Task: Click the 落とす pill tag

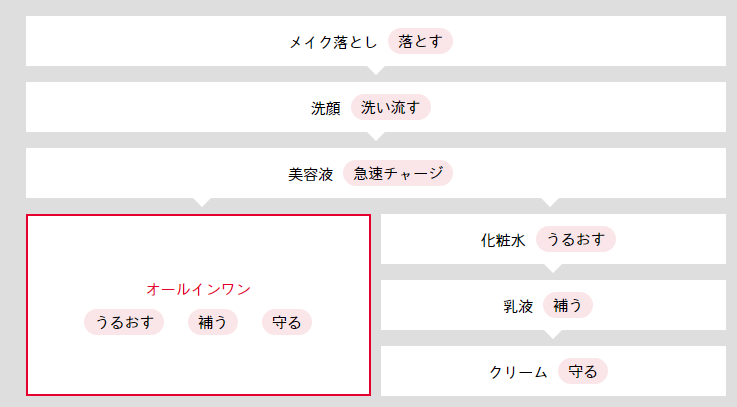Action: [420, 41]
